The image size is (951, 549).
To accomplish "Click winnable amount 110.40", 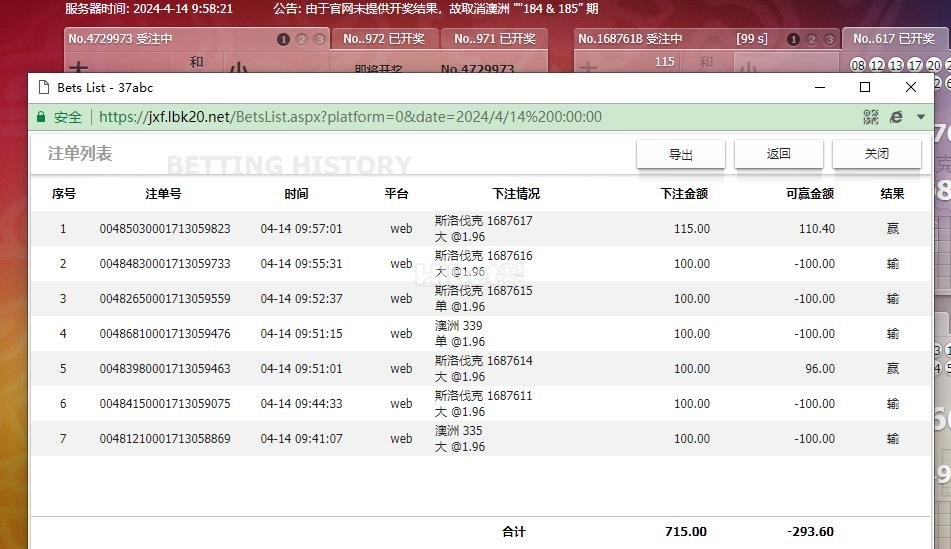I will (817, 229).
